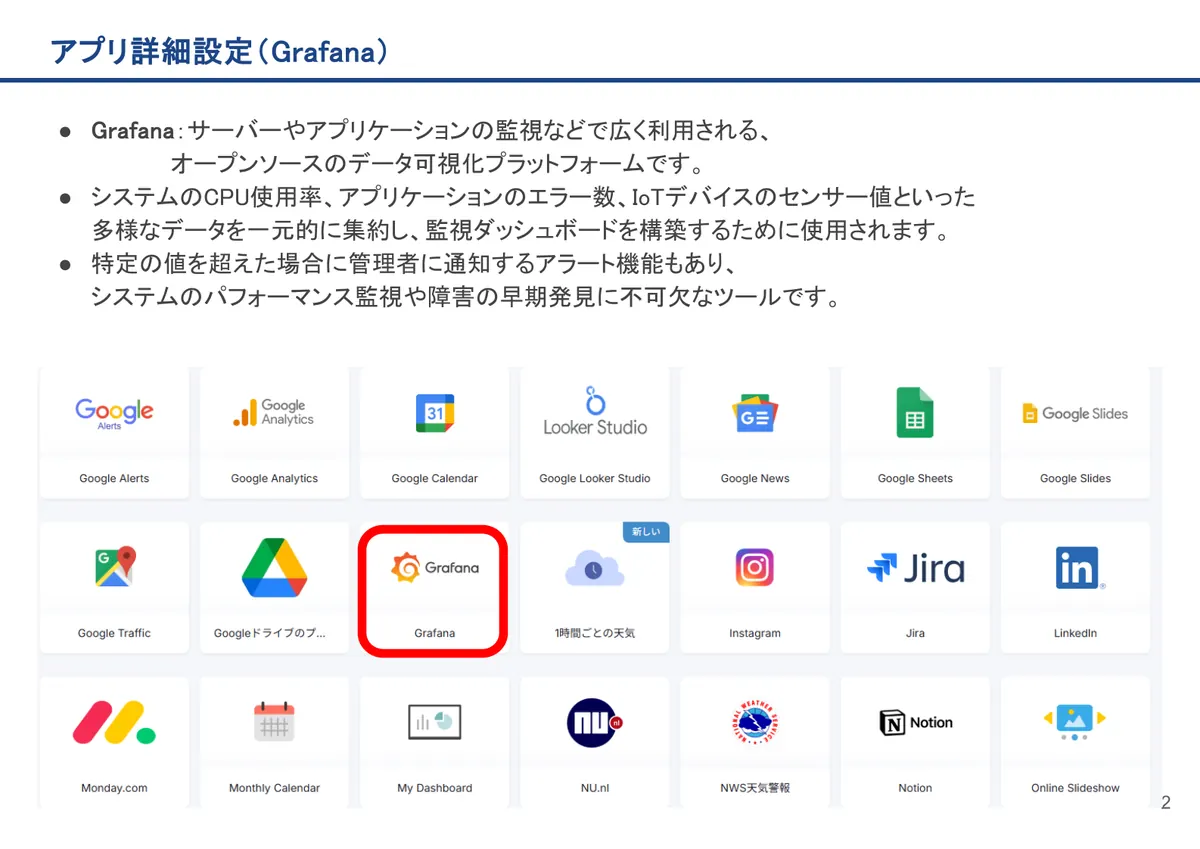The image size is (1200, 849).
Task: Click the "NU.nl" caption text
Action: (595, 789)
